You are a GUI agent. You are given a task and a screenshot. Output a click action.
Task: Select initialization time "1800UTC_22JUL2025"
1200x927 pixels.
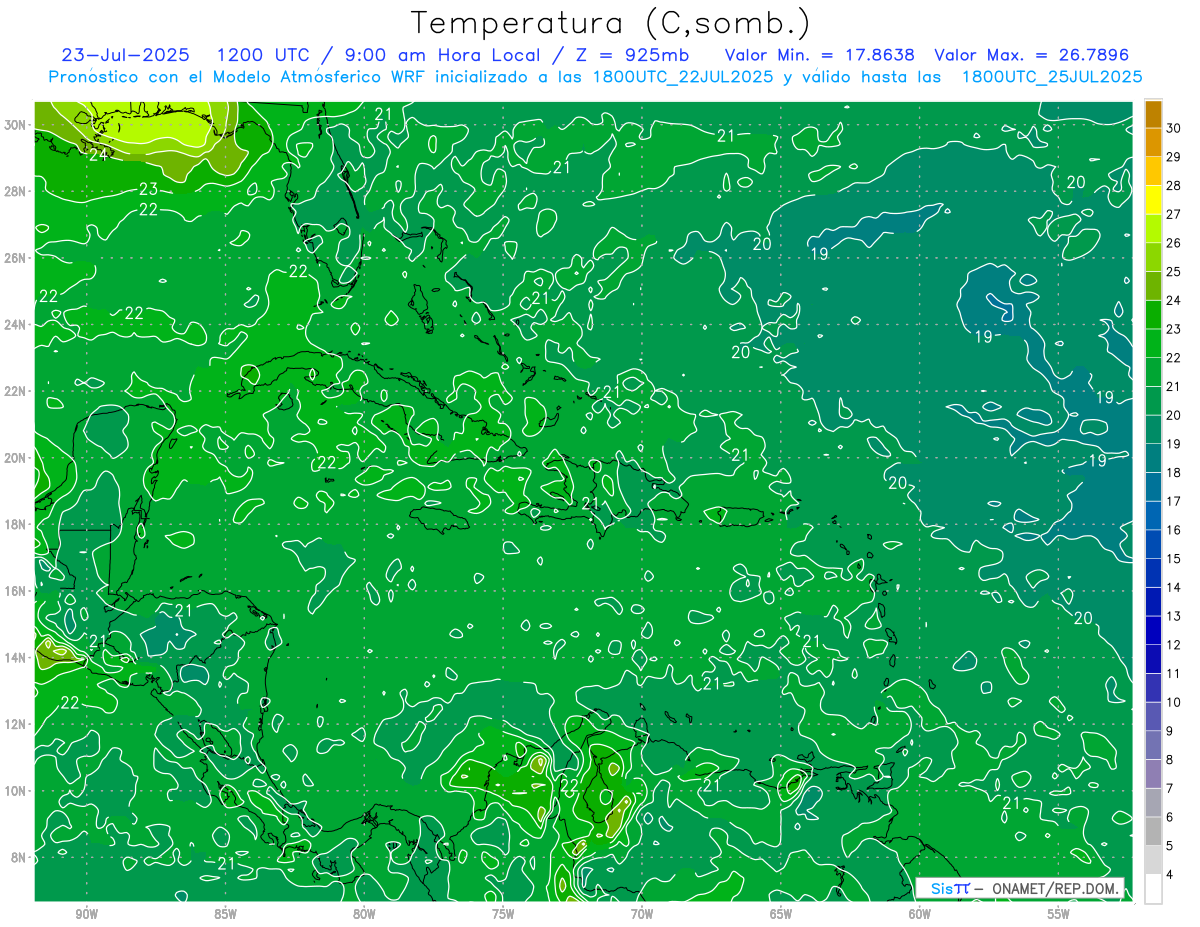682,77
